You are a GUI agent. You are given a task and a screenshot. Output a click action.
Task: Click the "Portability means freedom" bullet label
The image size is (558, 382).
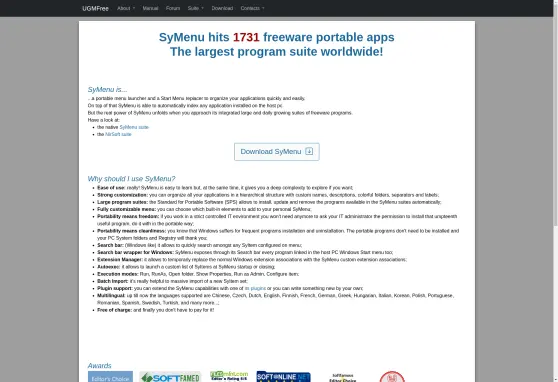(x=128, y=216)
